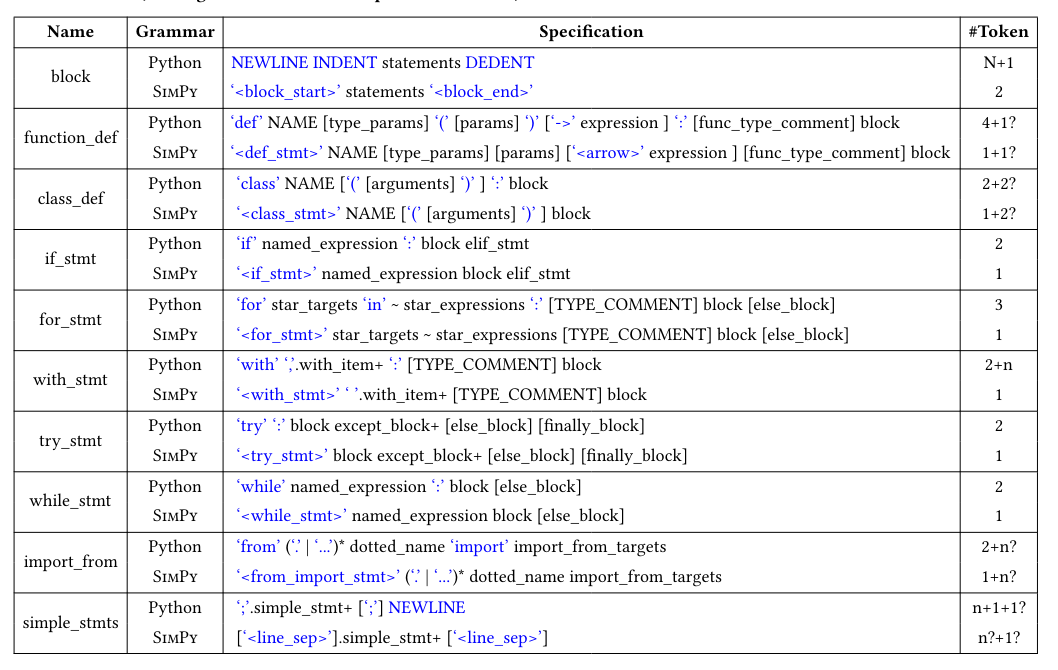Select the "#Token" column header

999,32
